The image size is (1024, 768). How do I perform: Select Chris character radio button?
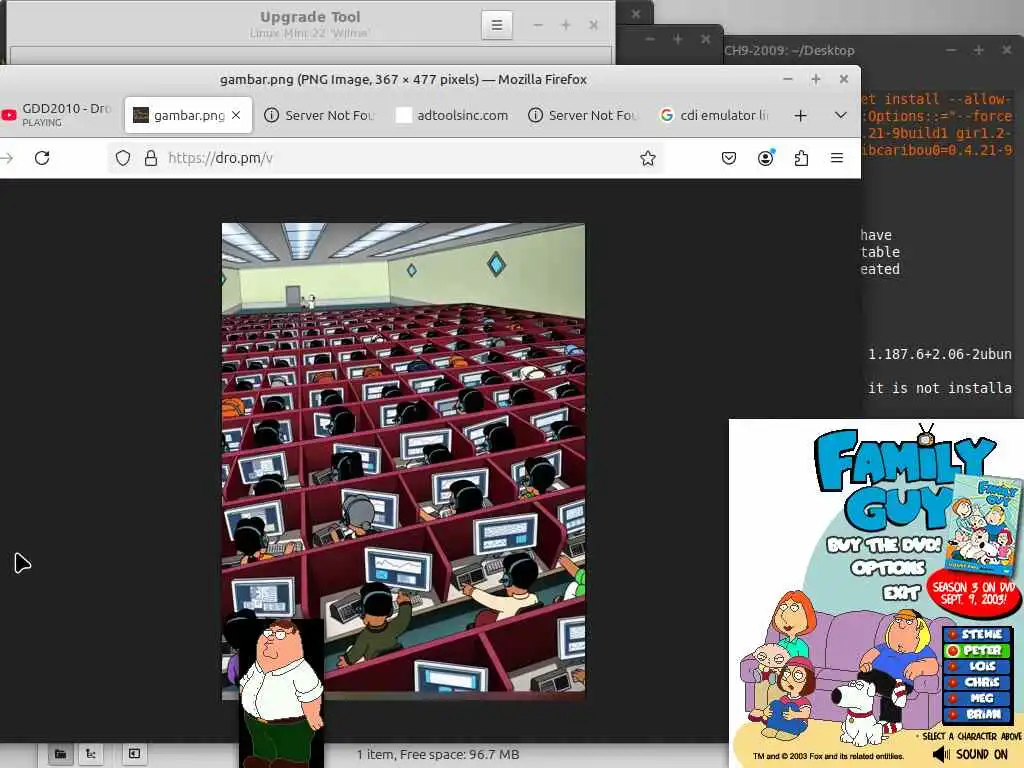coord(953,682)
